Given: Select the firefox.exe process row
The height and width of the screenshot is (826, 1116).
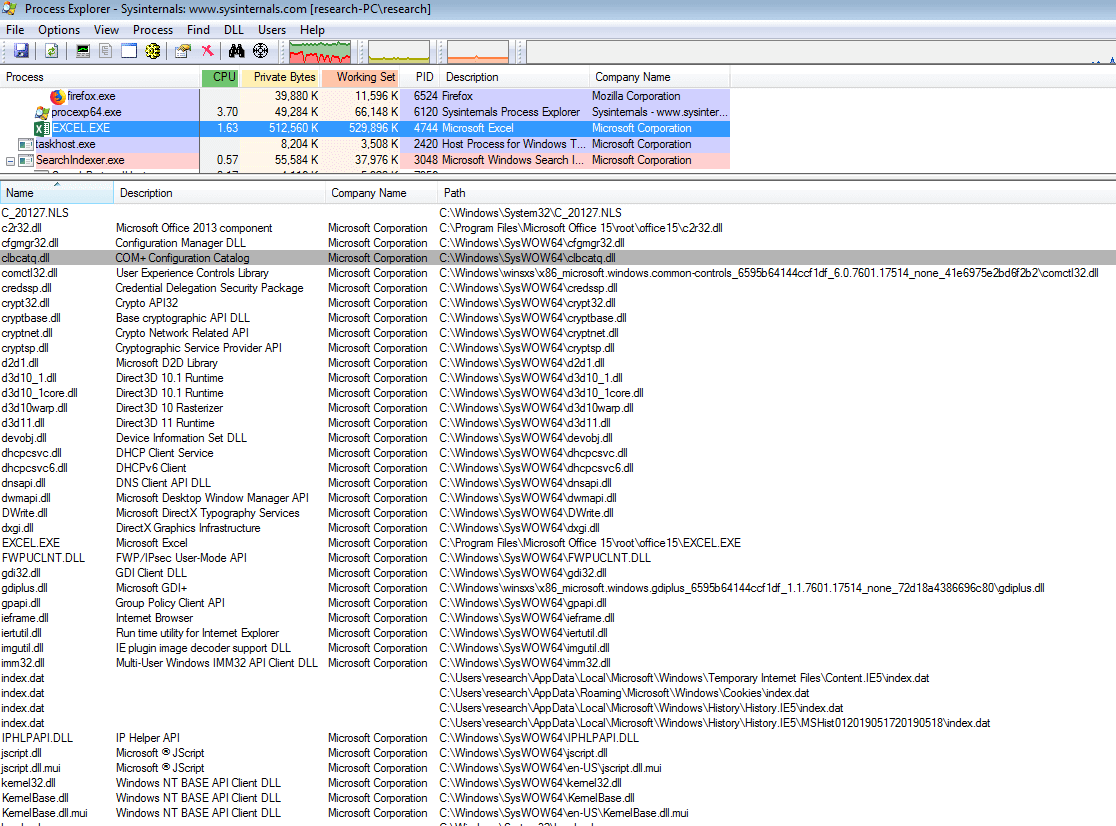Looking at the screenshot, I should 365,96.
